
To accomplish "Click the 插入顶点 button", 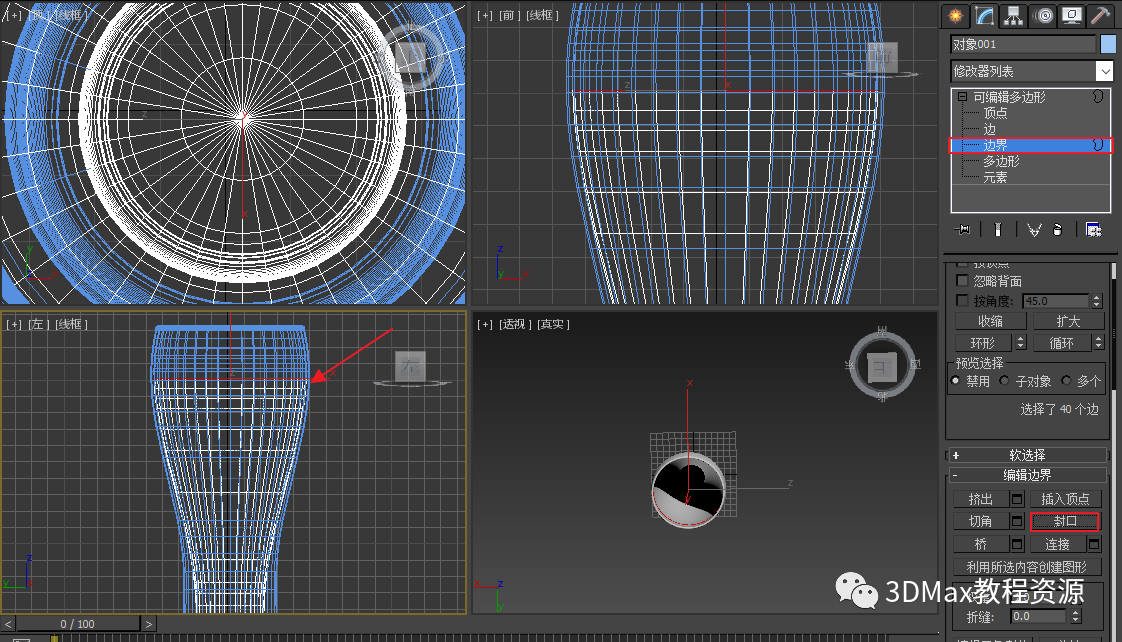I will (1065, 499).
